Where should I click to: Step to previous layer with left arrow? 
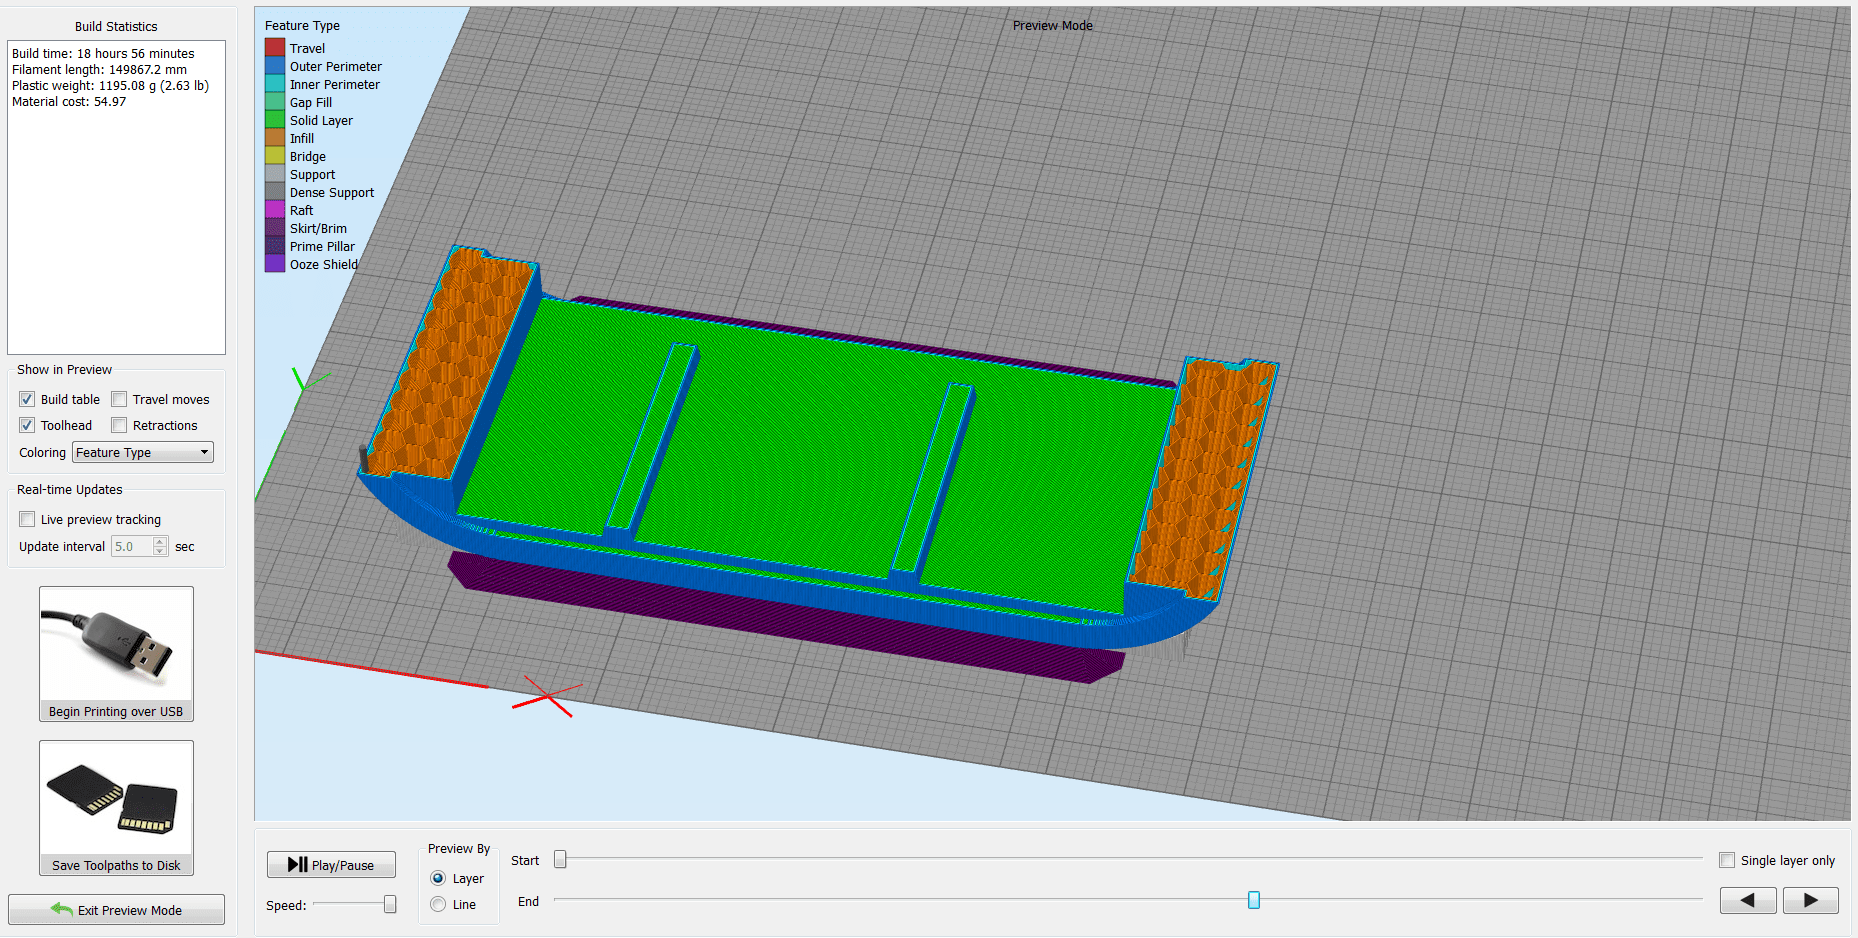(x=1747, y=900)
